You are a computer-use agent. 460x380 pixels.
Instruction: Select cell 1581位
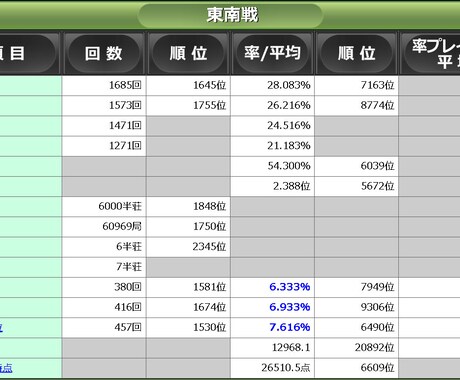point(188,287)
